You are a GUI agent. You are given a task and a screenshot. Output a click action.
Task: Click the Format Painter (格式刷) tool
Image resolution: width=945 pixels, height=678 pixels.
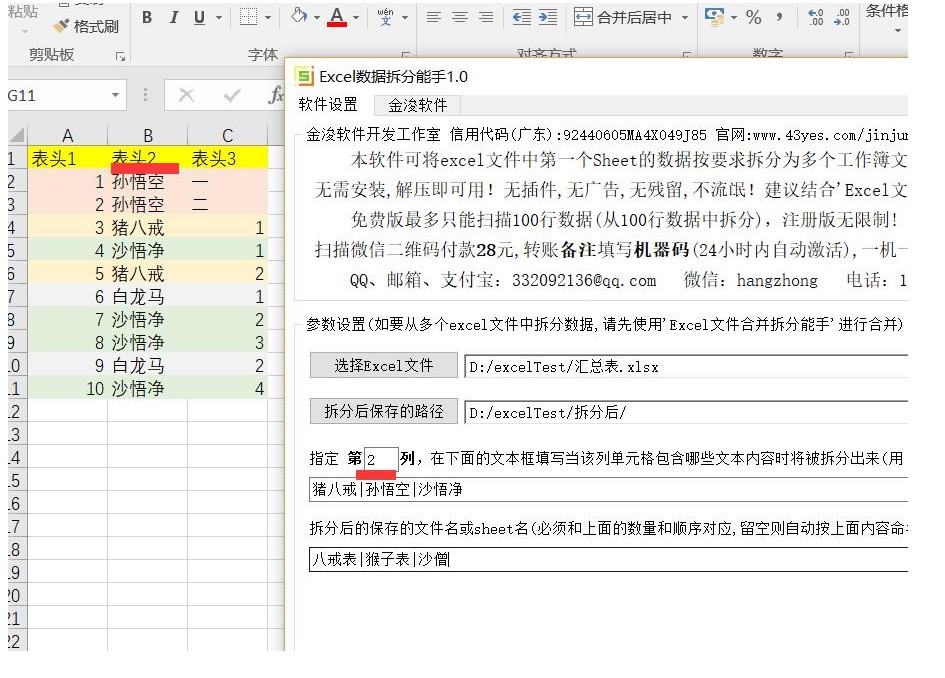coord(86,27)
